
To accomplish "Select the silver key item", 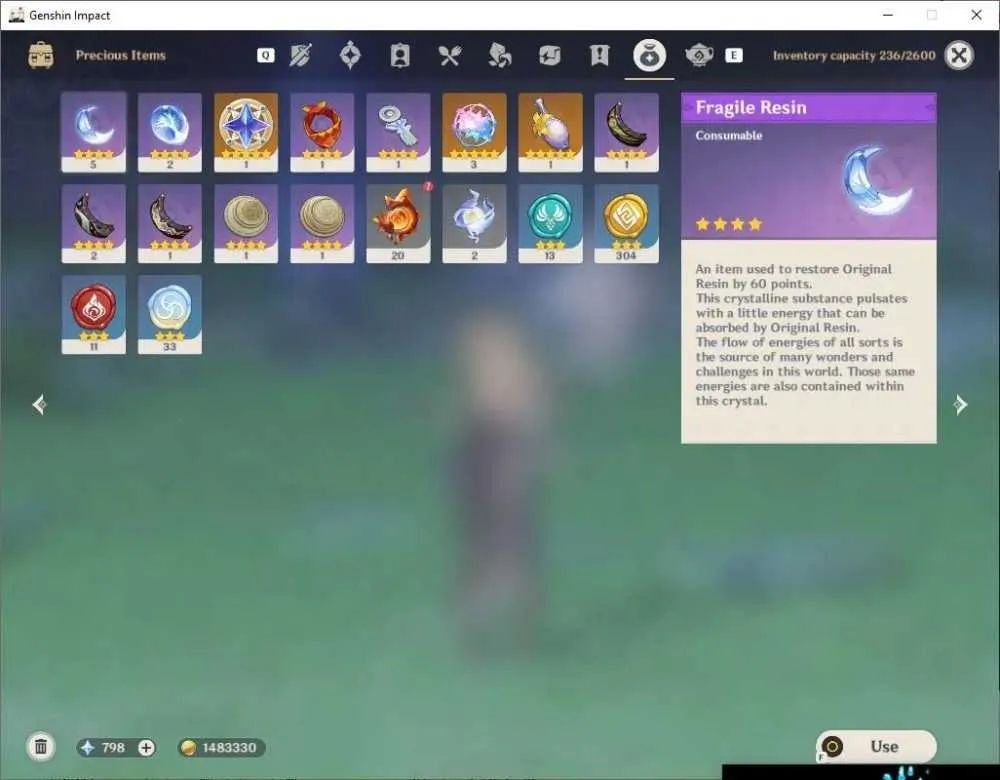I will coord(398,132).
